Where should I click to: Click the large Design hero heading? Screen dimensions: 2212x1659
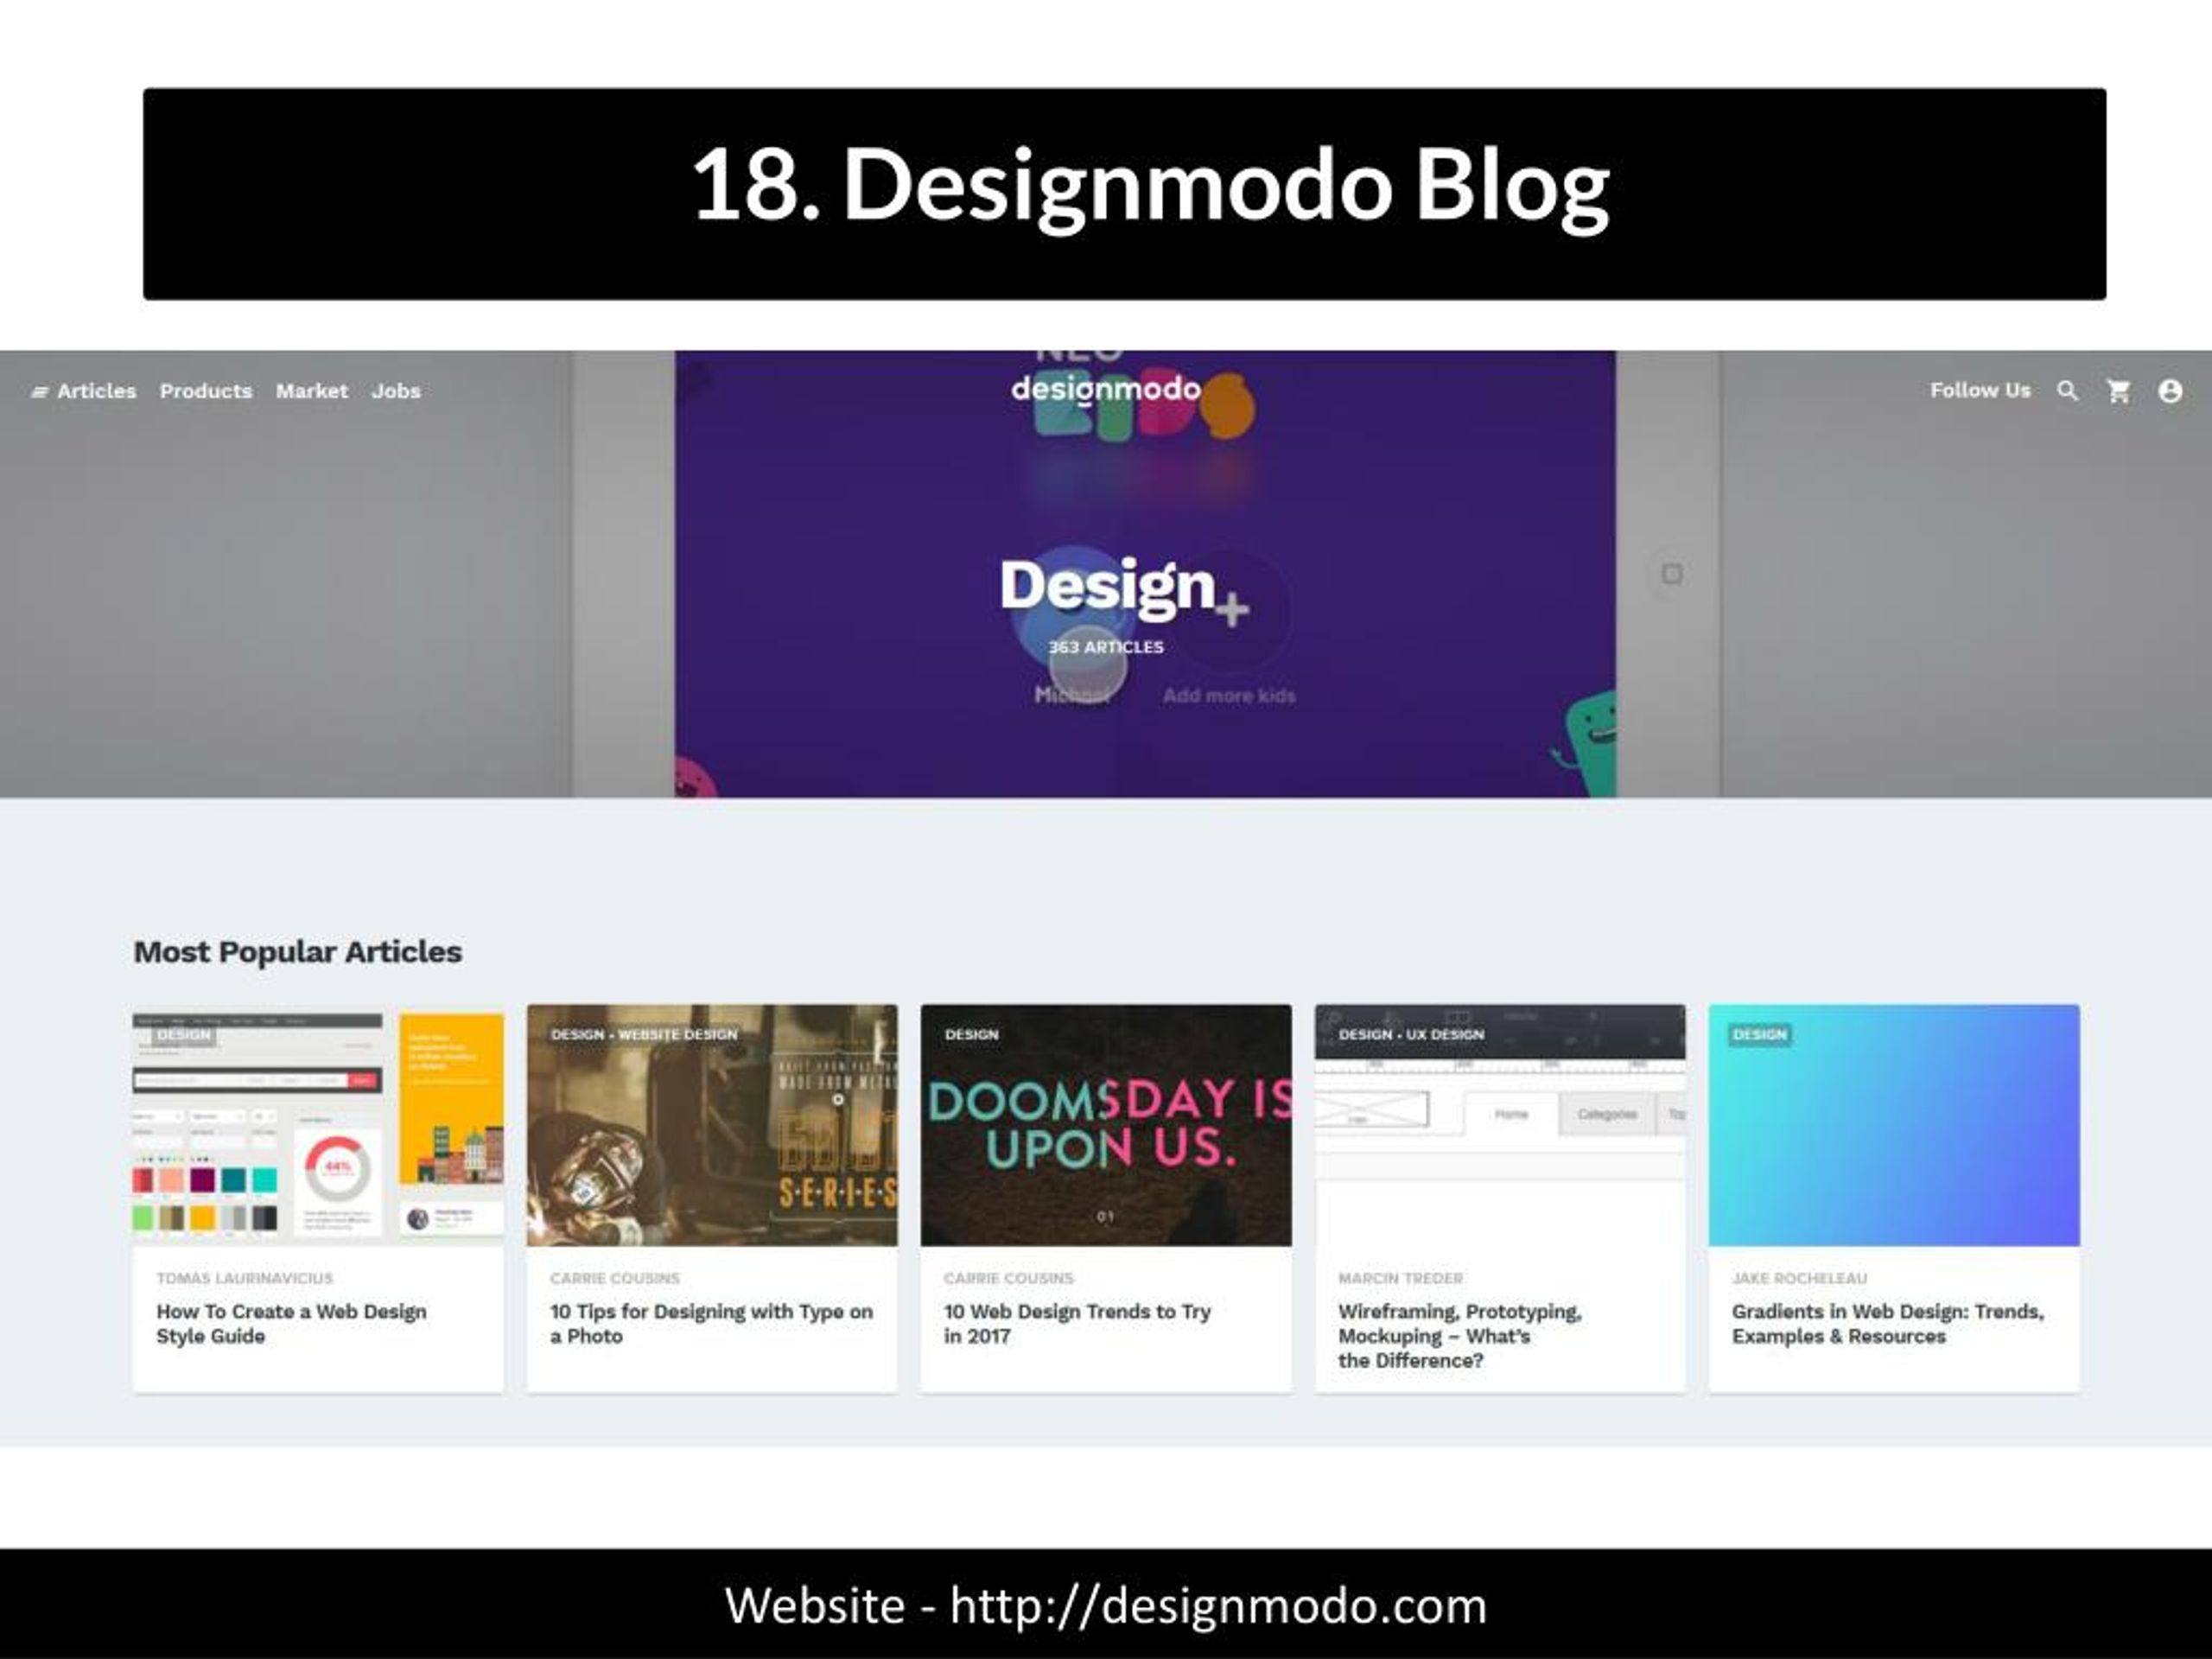tap(1107, 585)
